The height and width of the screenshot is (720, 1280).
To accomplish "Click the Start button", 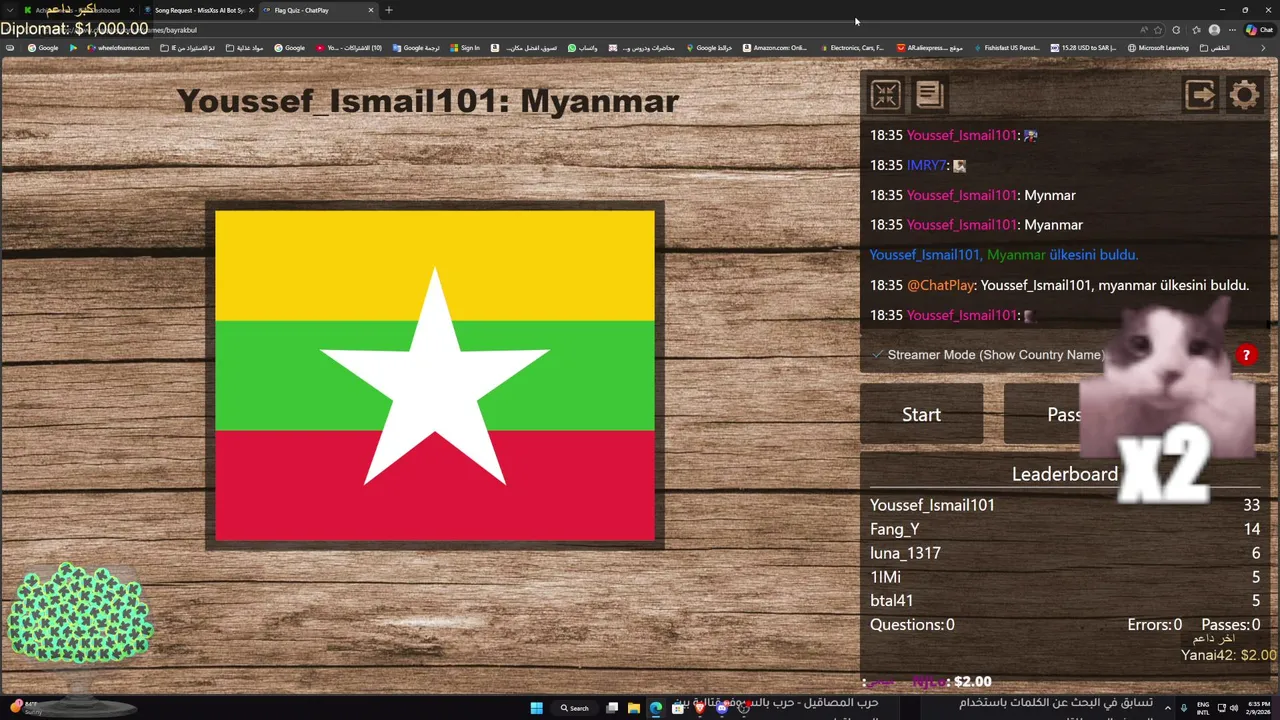I will click(921, 414).
